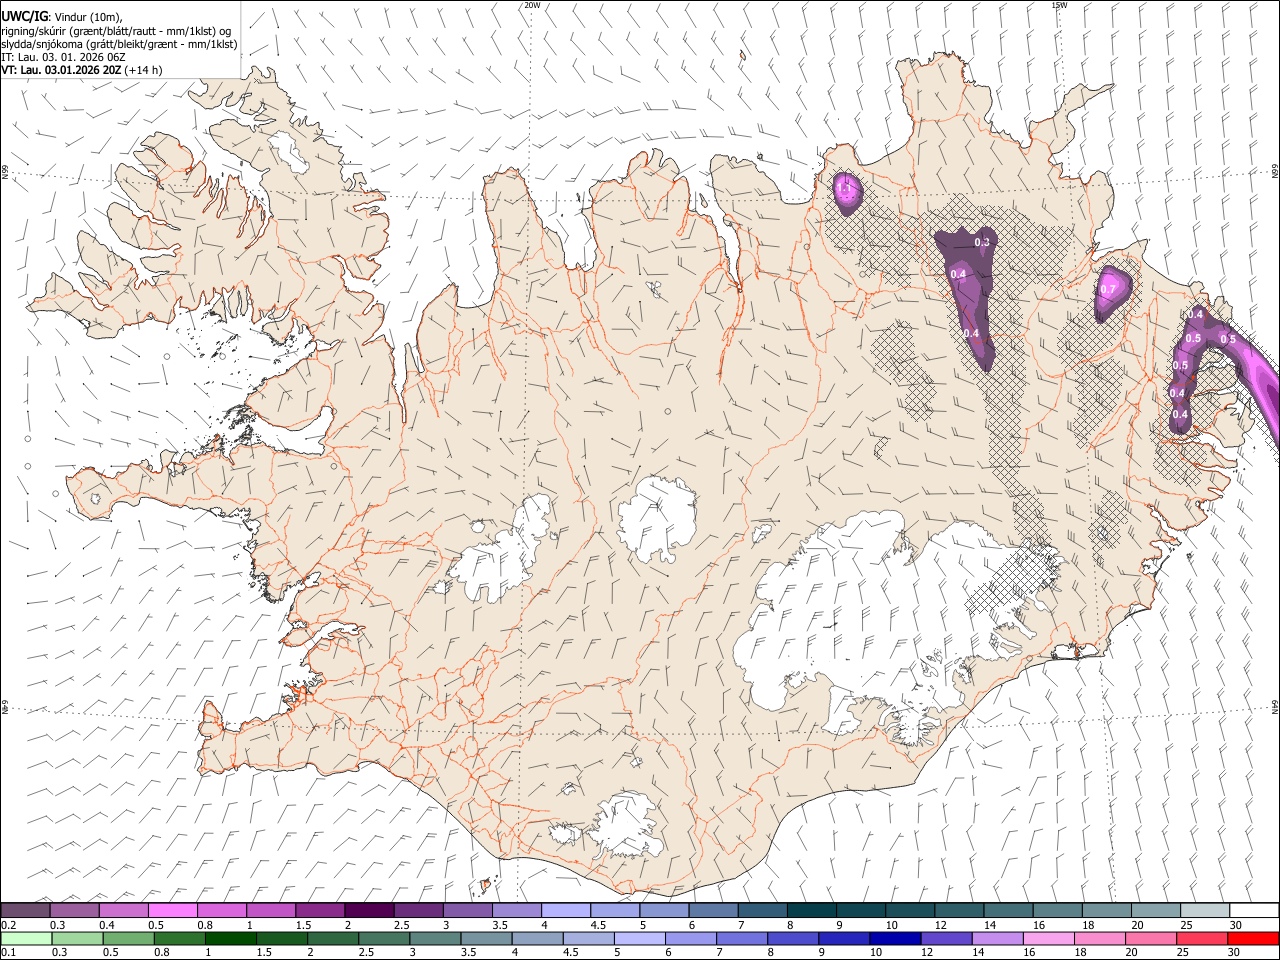Select the light pink rain swatch starting at 16
Viewport: 1280px width, 960px height.
(1048, 938)
